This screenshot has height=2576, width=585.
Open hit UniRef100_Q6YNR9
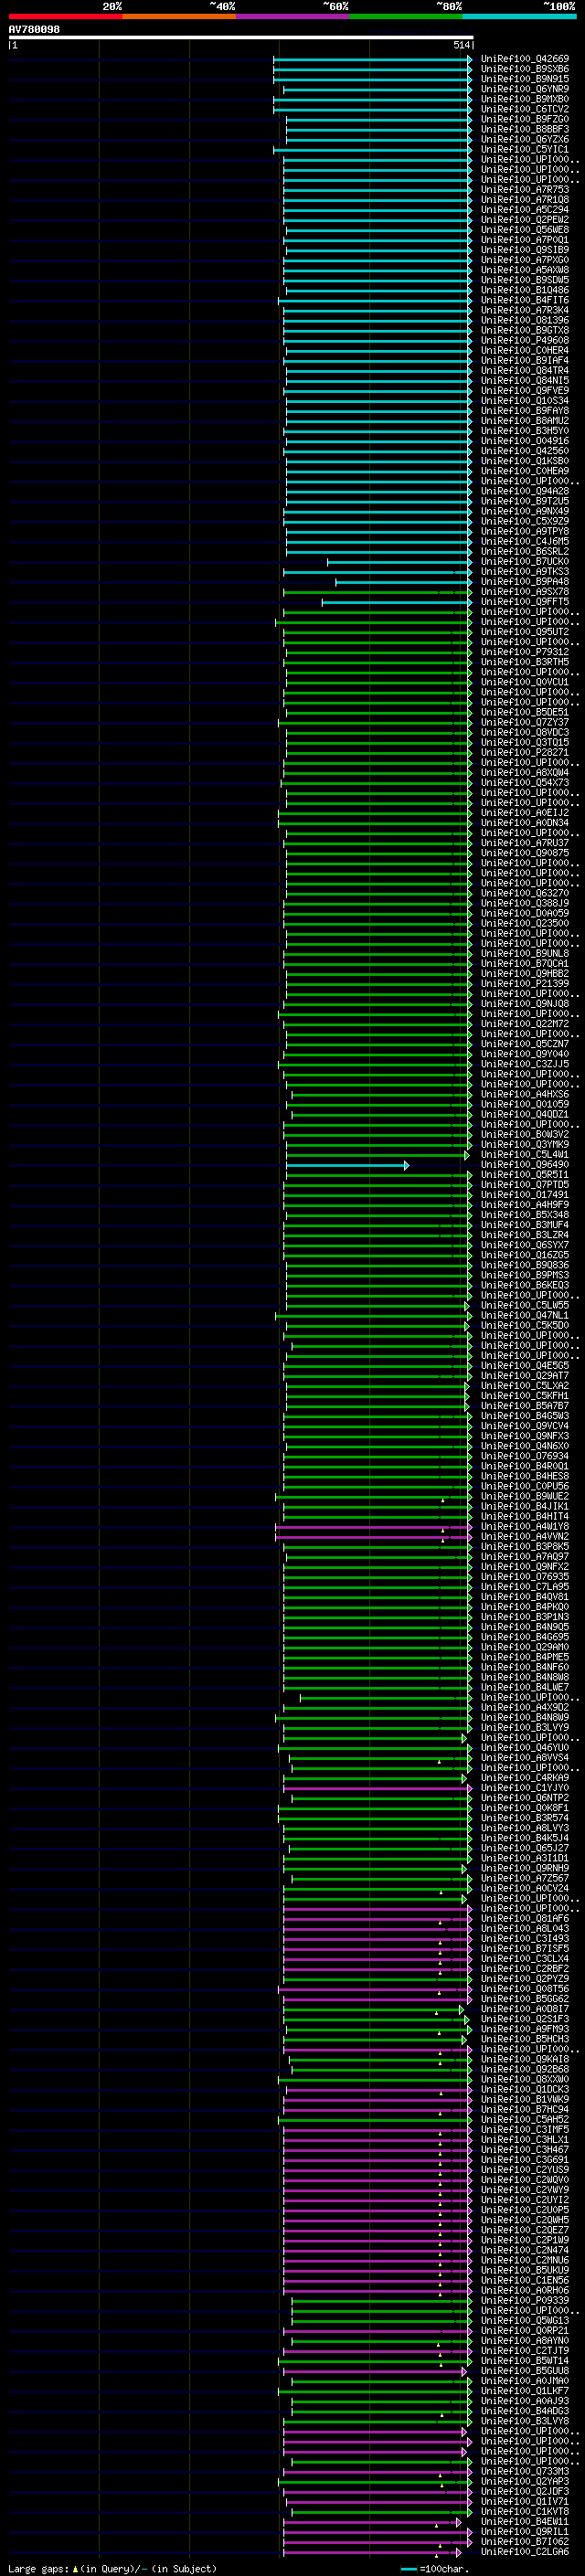[524, 89]
